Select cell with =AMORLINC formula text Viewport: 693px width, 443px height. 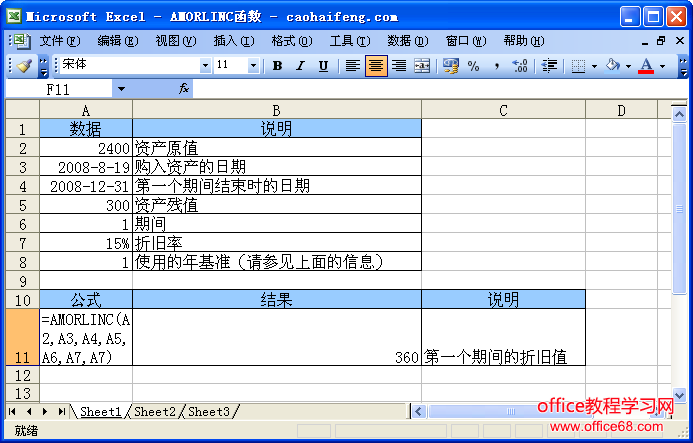pyautogui.click(x=86, y=337)
